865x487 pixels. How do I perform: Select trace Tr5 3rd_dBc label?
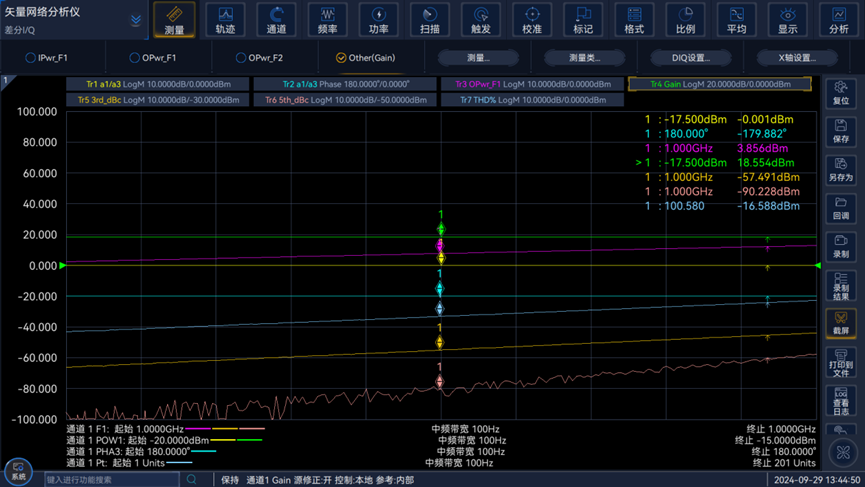pos(158,100)
